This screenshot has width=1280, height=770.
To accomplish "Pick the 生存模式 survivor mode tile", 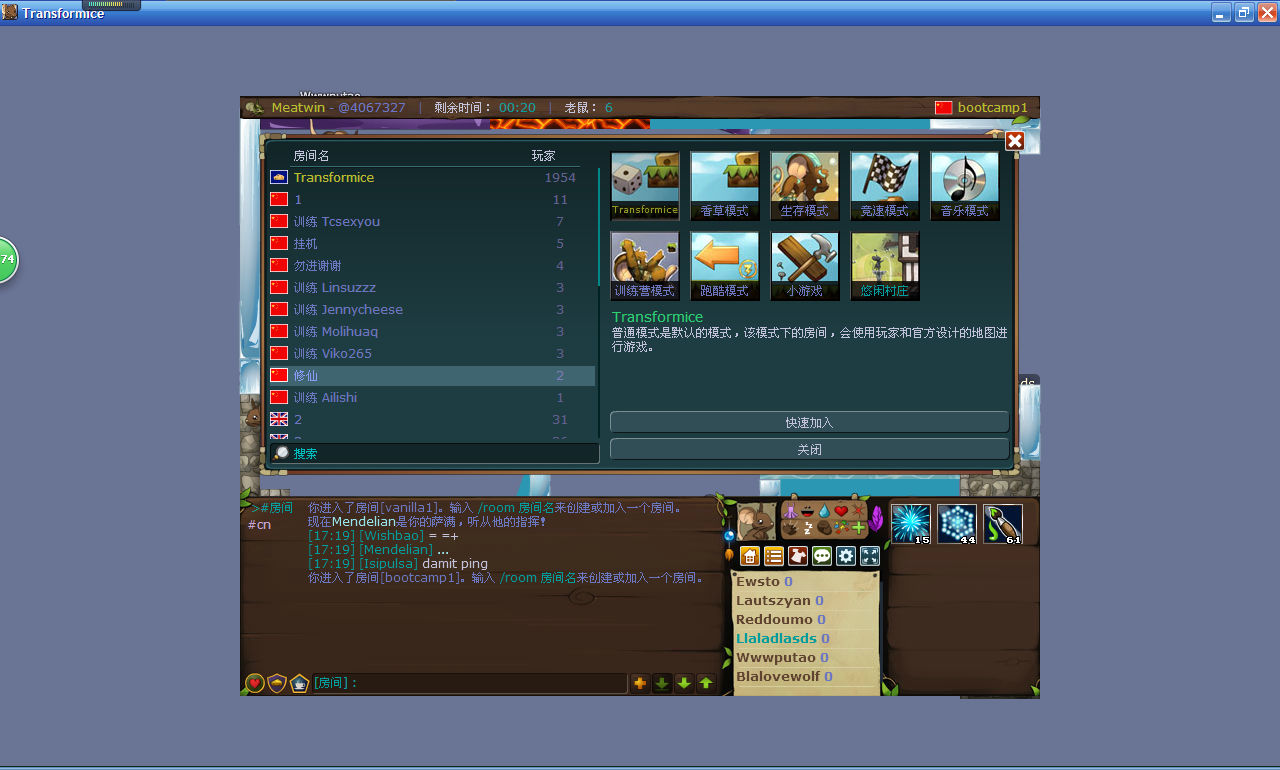I will 805,185.
